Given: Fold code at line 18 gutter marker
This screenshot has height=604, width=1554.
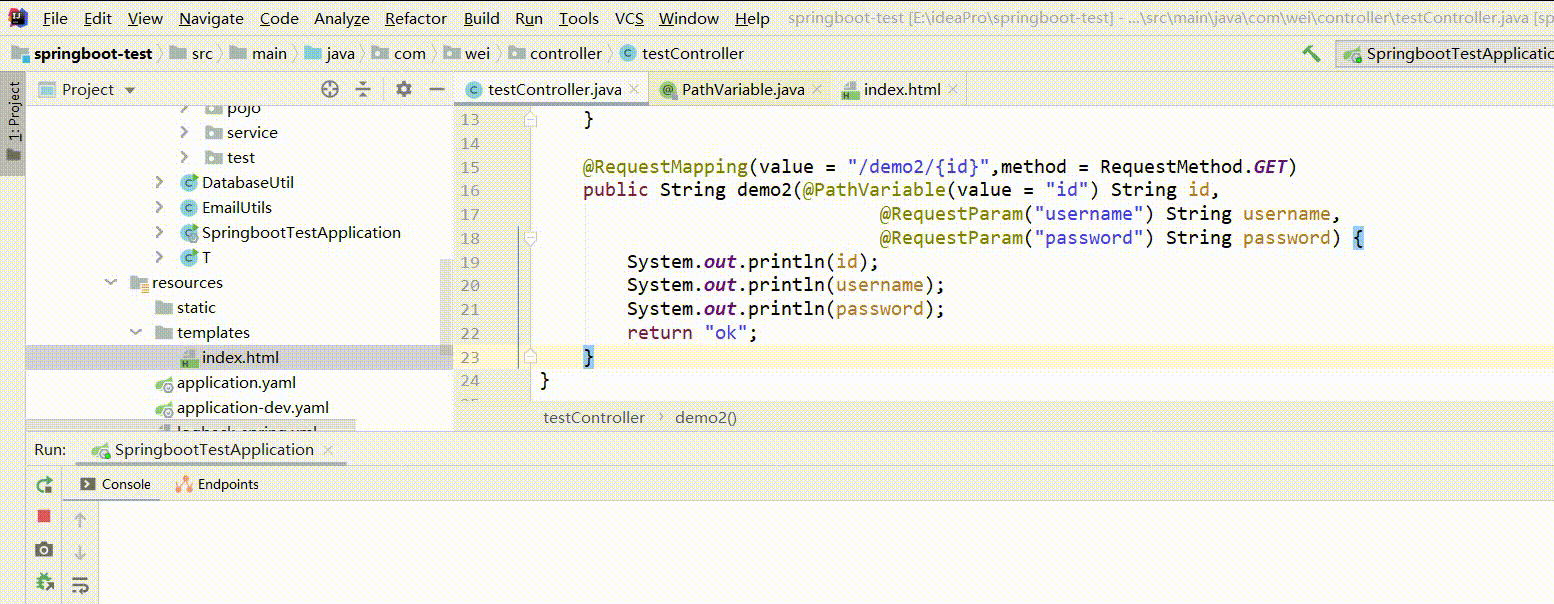Looking at the screenshot, I should point(531,238).
